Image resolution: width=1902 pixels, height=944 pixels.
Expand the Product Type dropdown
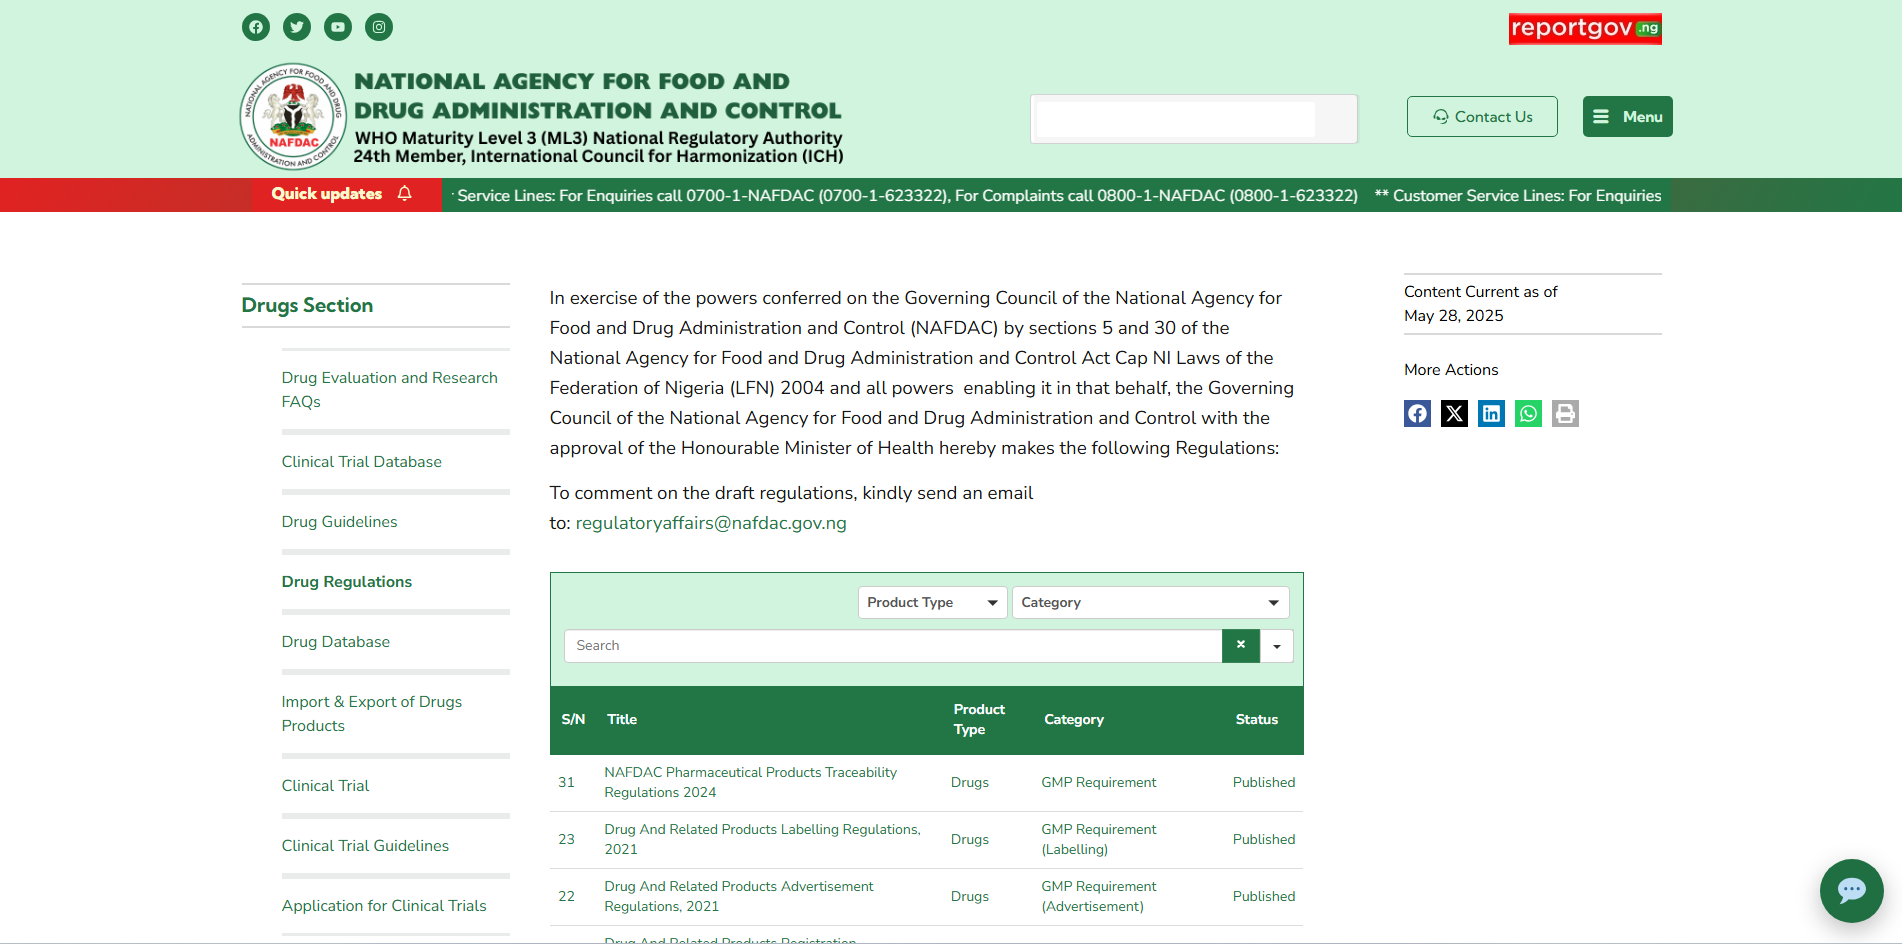[932, 602]
